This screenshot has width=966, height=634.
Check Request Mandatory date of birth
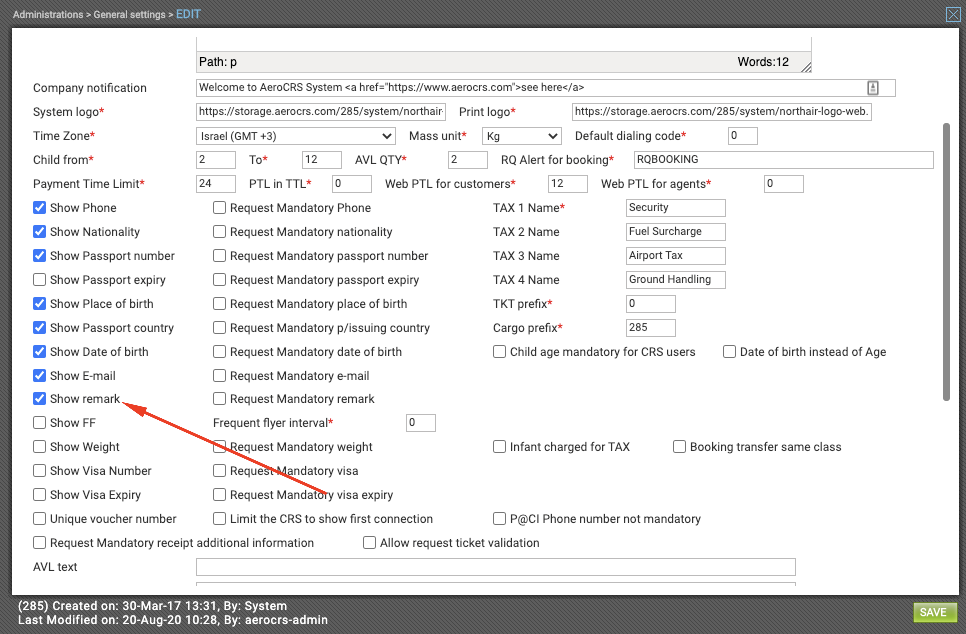[x=219, y=352]
